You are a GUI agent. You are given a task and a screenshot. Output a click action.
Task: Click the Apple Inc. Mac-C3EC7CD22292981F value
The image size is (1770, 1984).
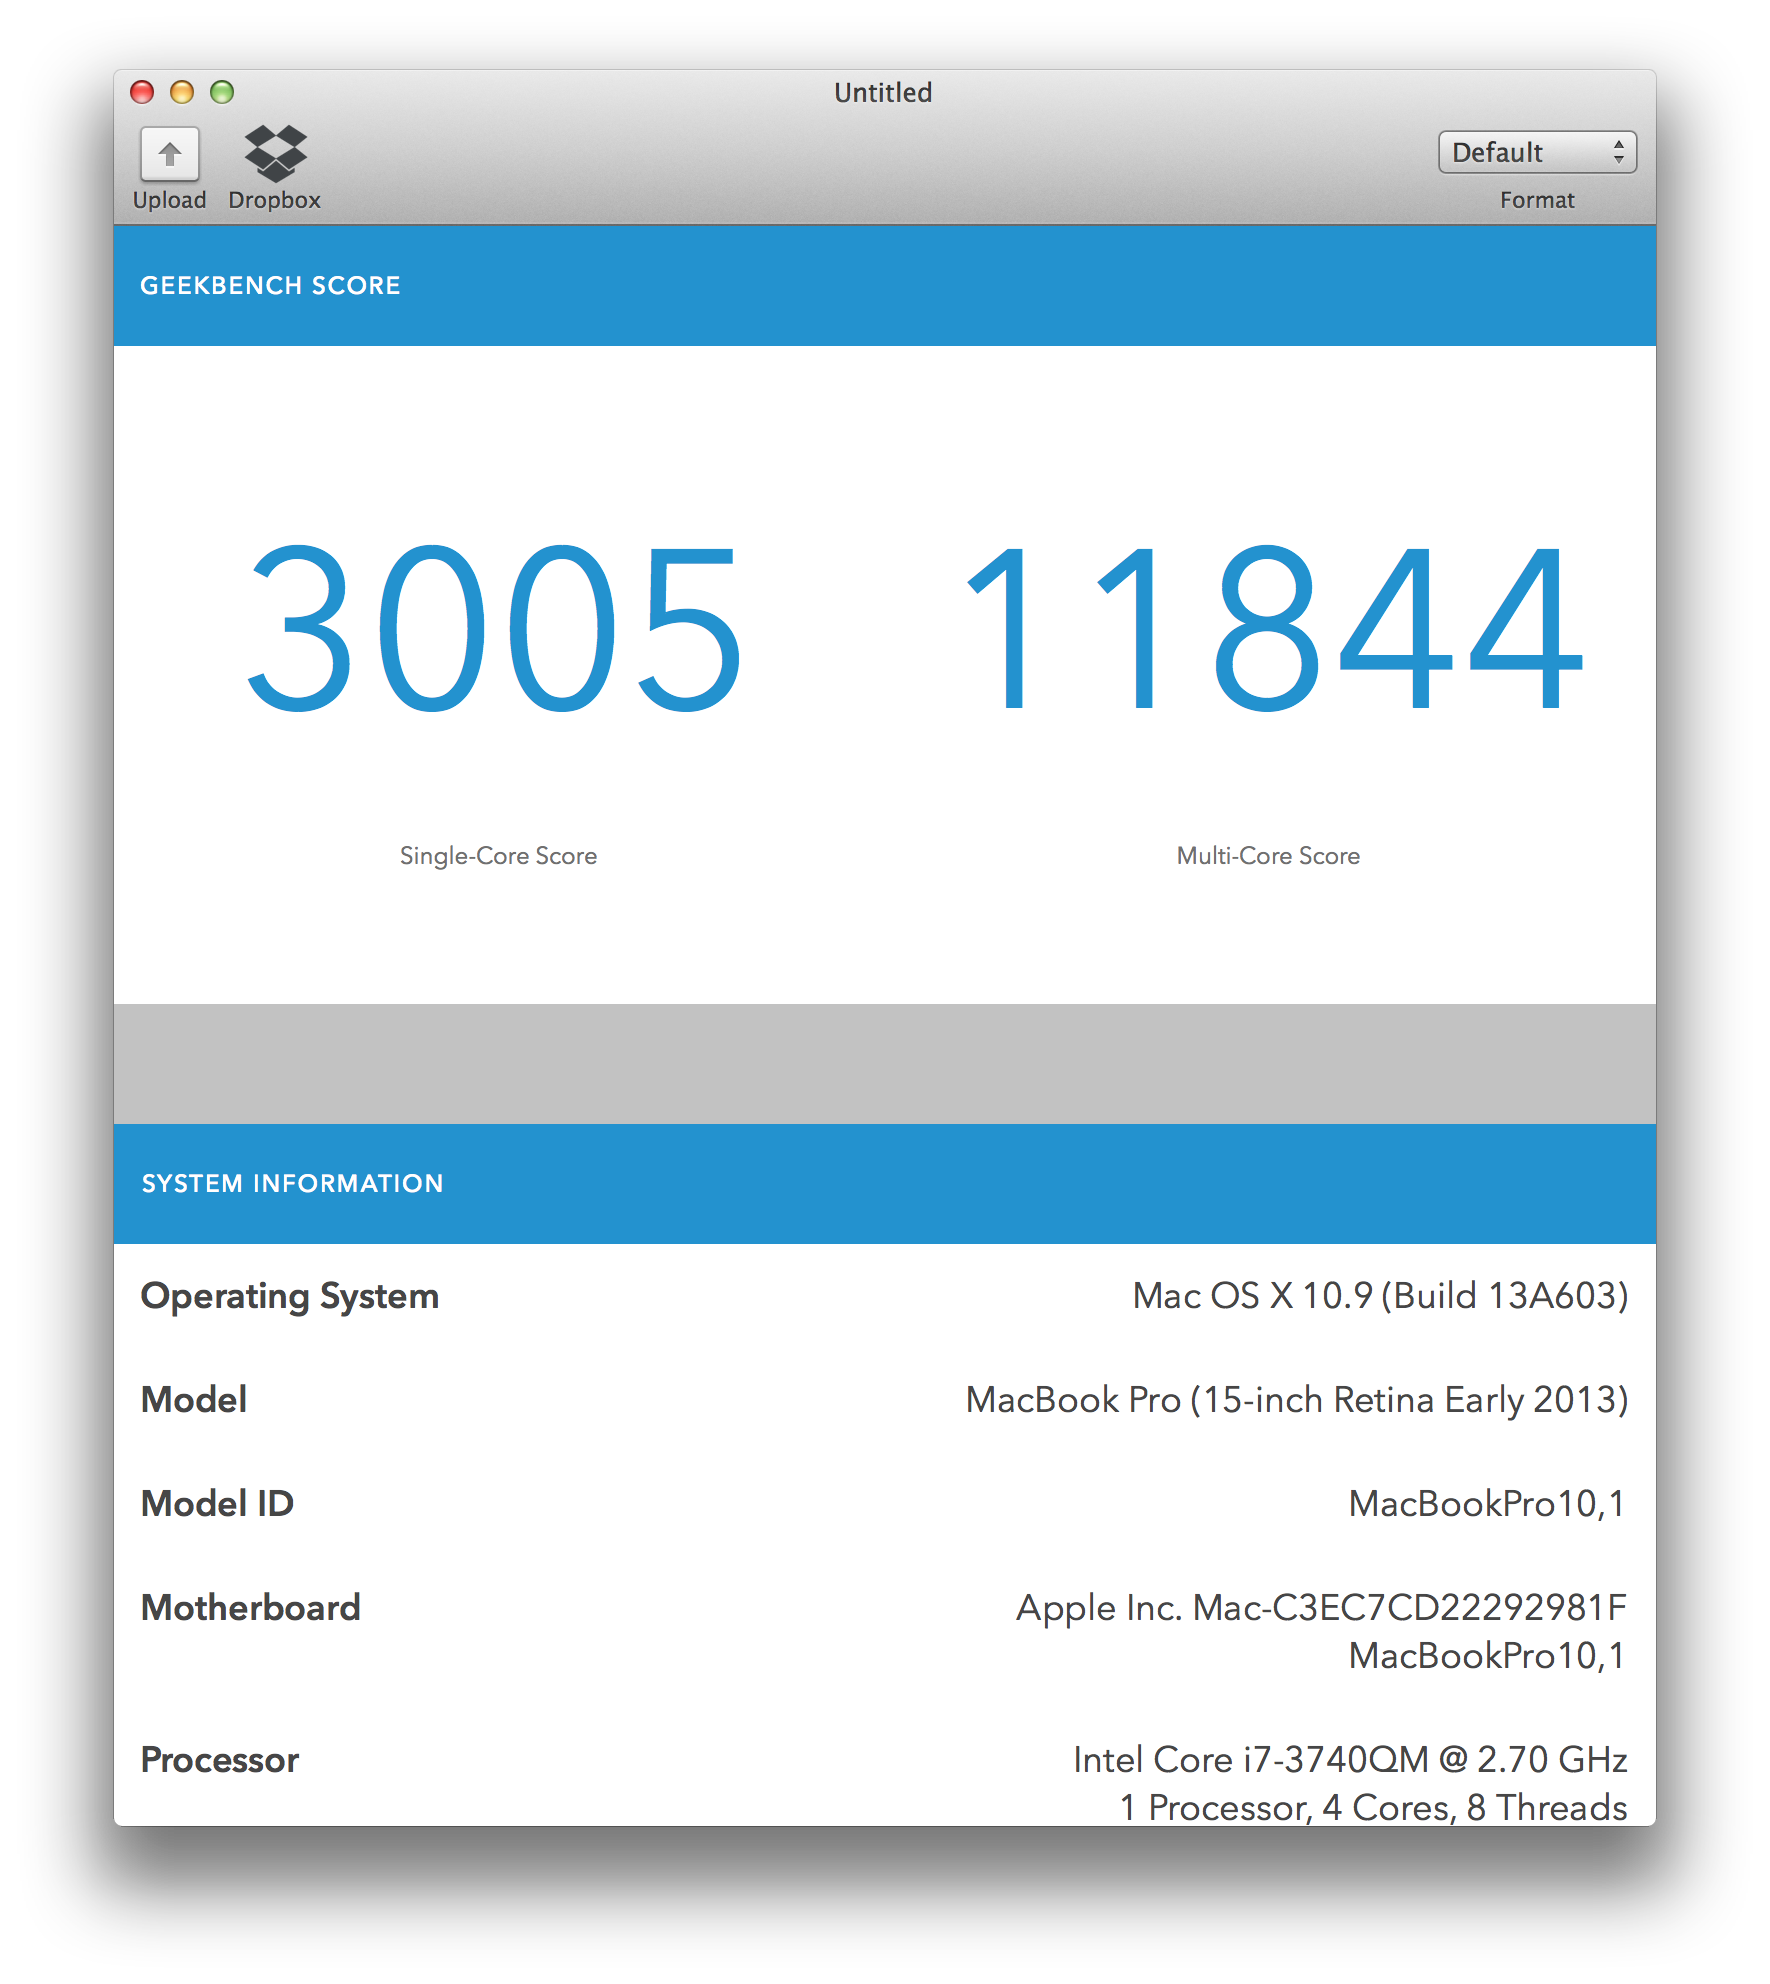click(1321, 1608)
